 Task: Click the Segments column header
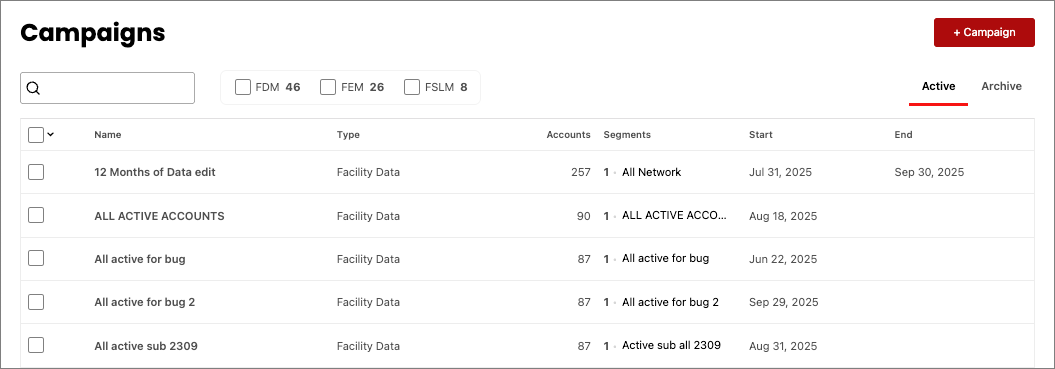(x=627, y=135)
